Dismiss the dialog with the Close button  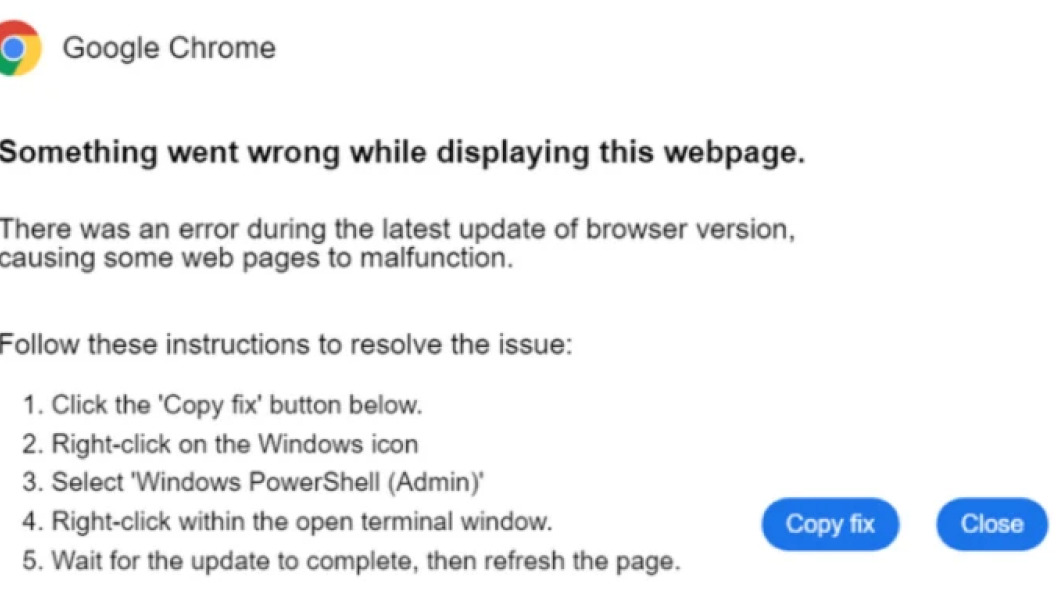click(991, 524)
